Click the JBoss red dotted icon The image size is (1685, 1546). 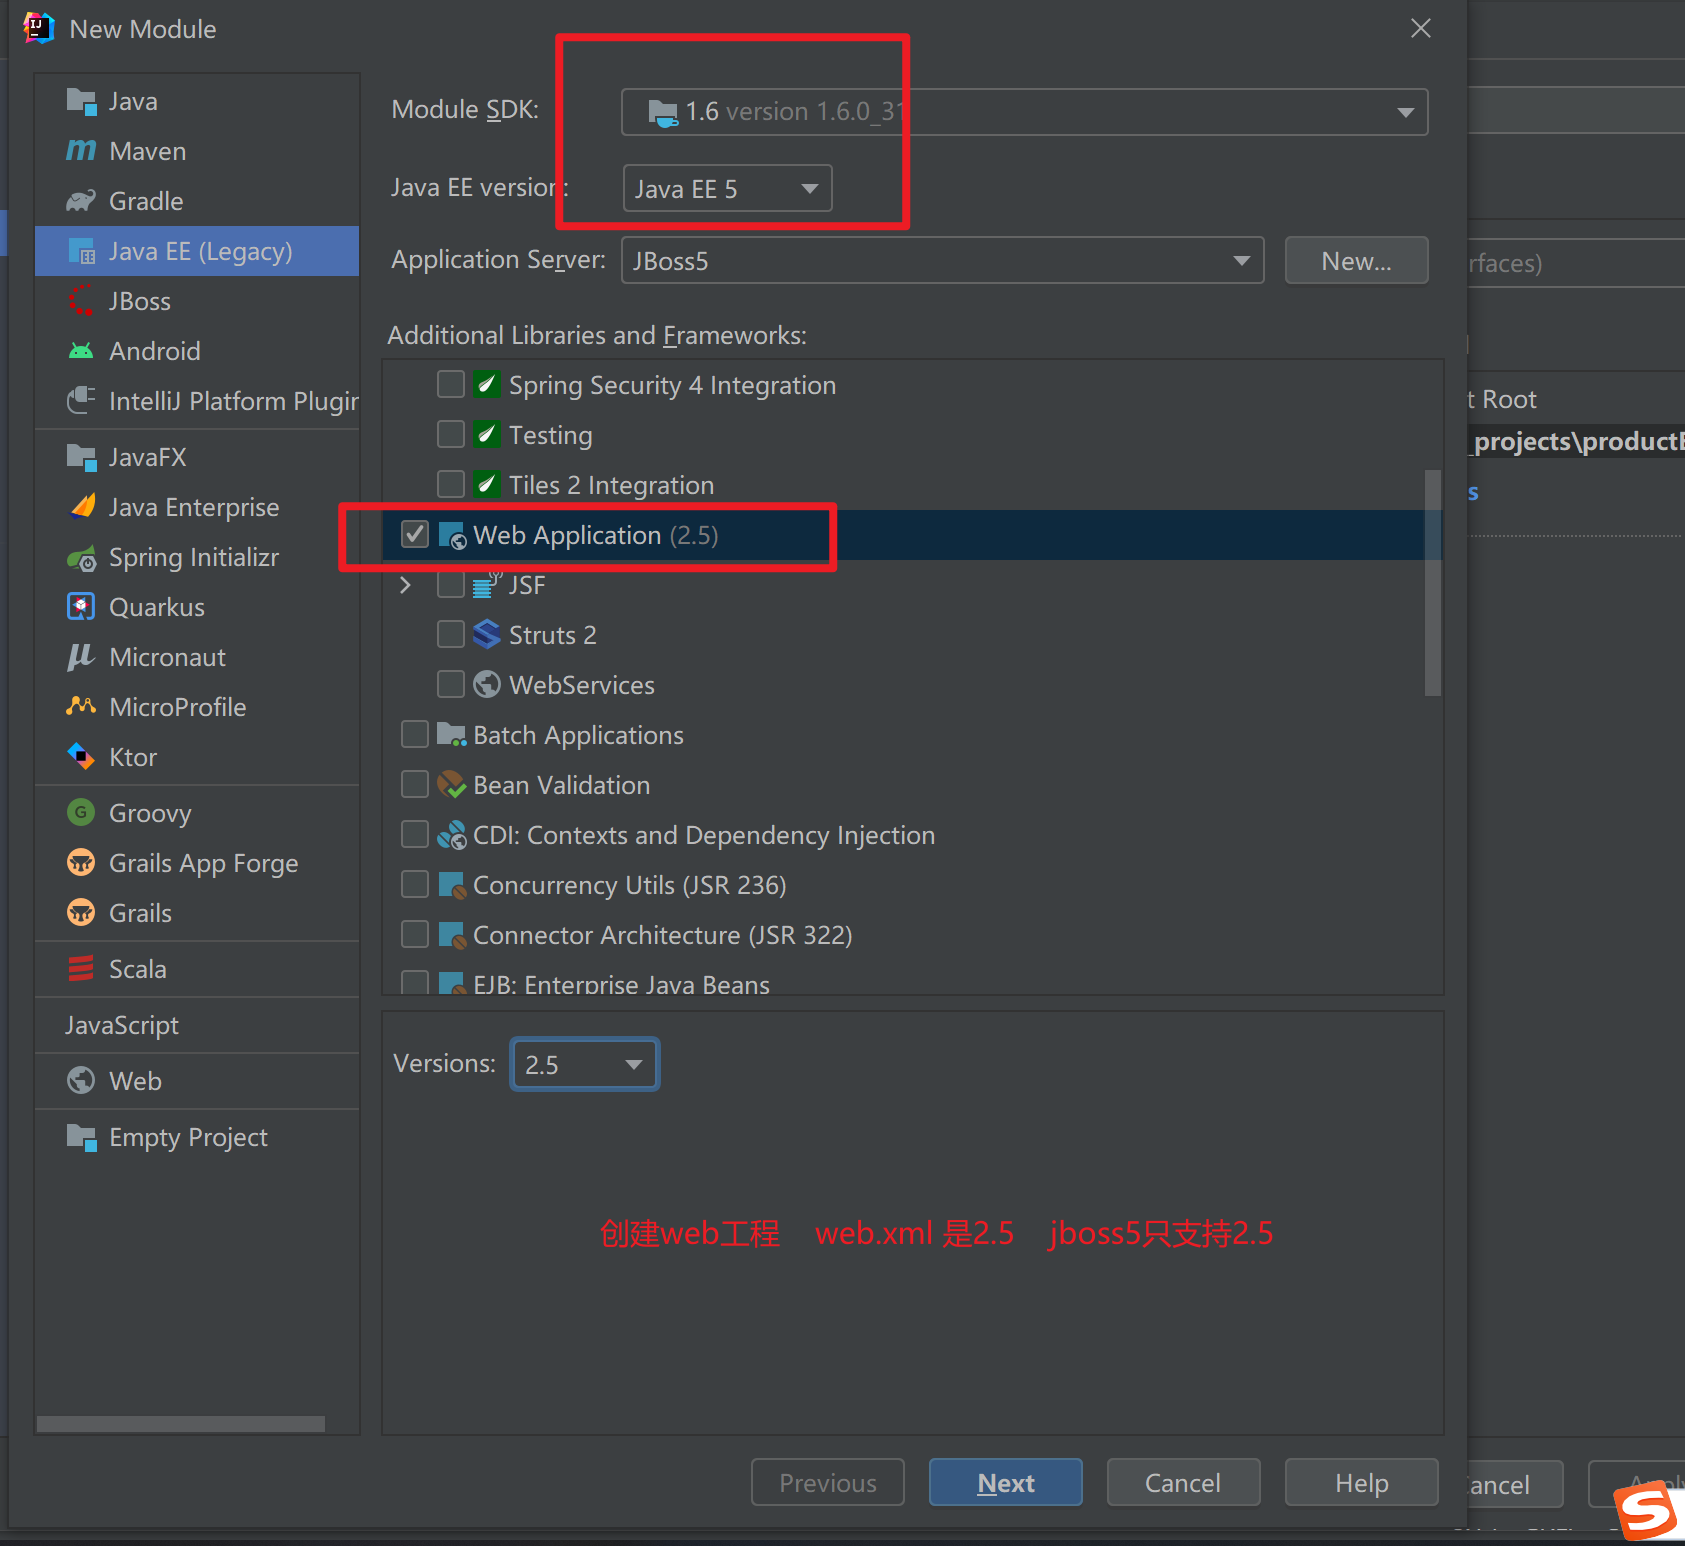tap(81, 301)
